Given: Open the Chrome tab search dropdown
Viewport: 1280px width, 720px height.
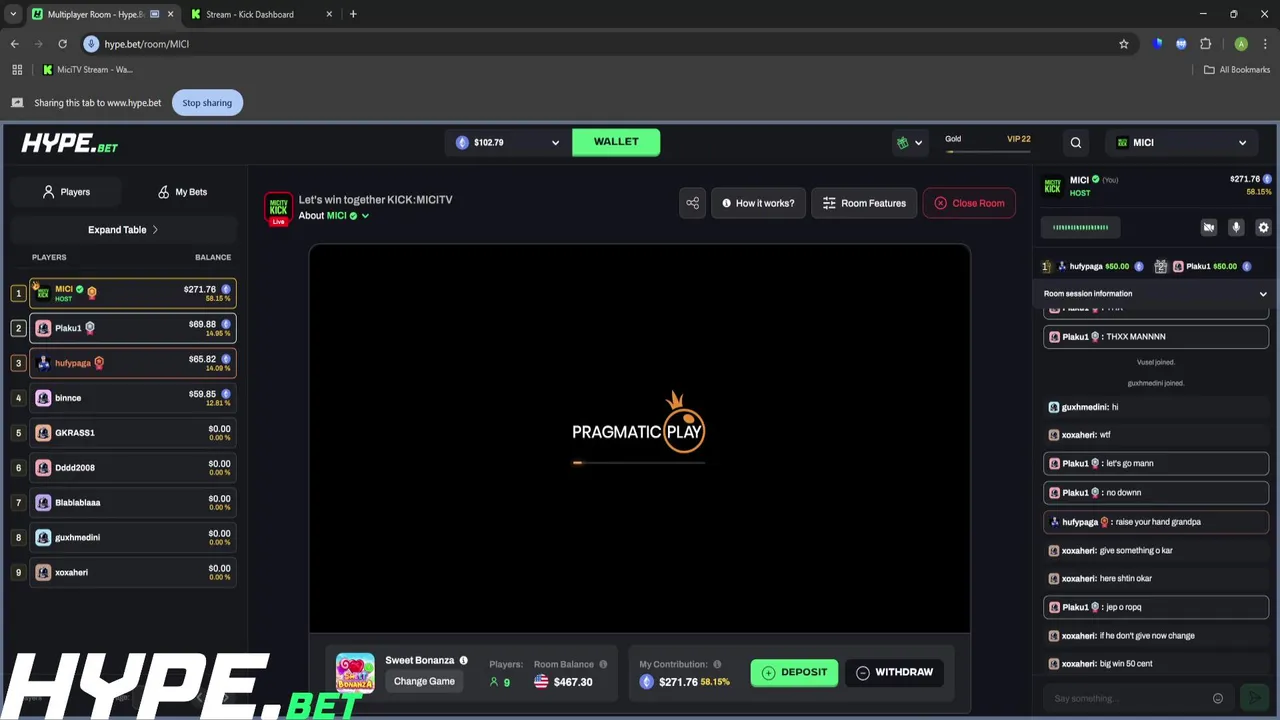Looking at the screenshot, I should click(x=13, y=14).
